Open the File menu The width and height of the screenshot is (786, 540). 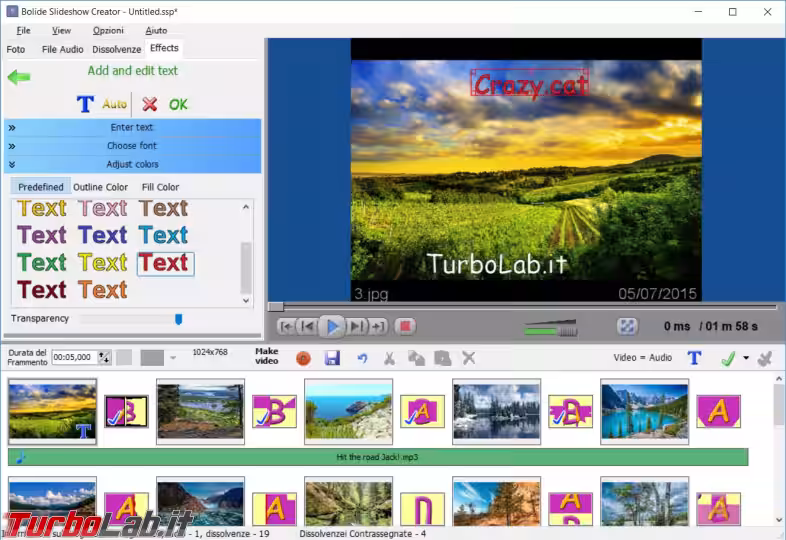tap(23, 31)
